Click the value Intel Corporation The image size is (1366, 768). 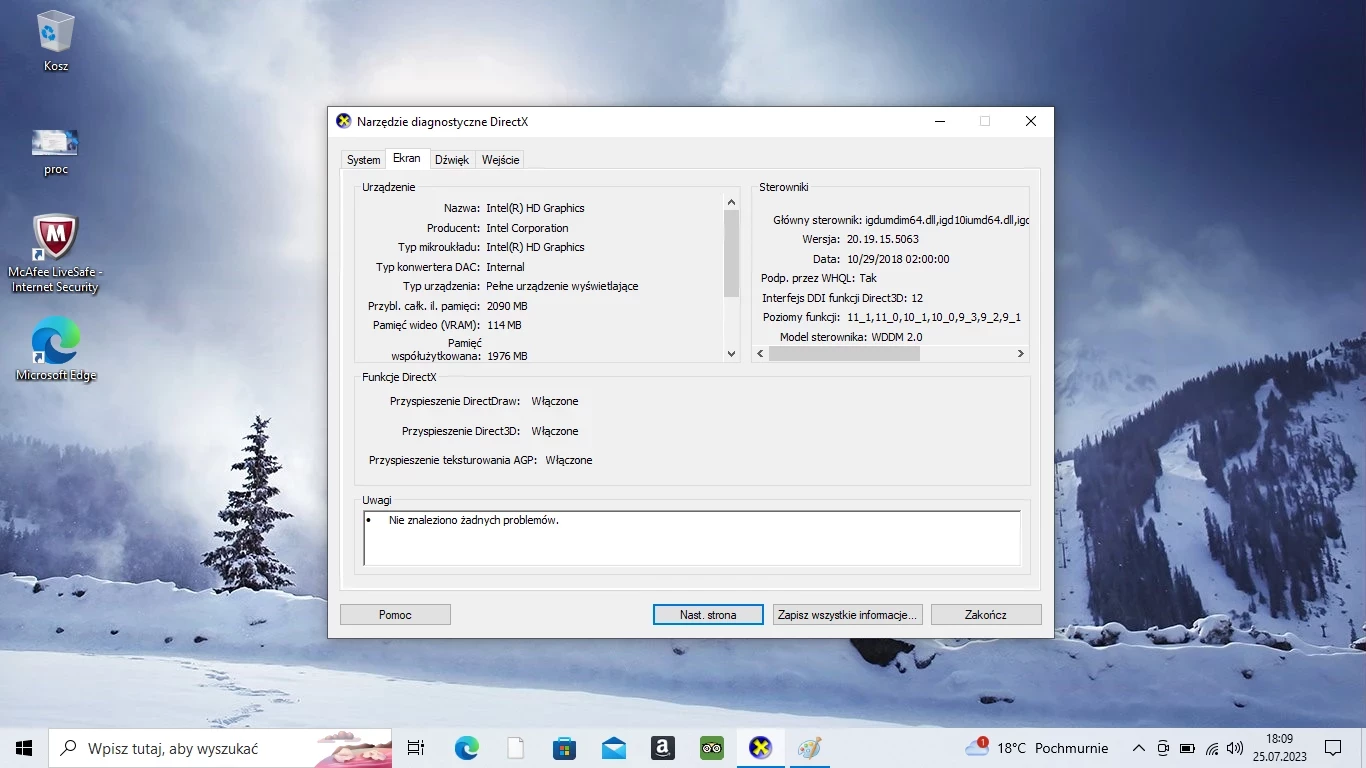[527, 228]
